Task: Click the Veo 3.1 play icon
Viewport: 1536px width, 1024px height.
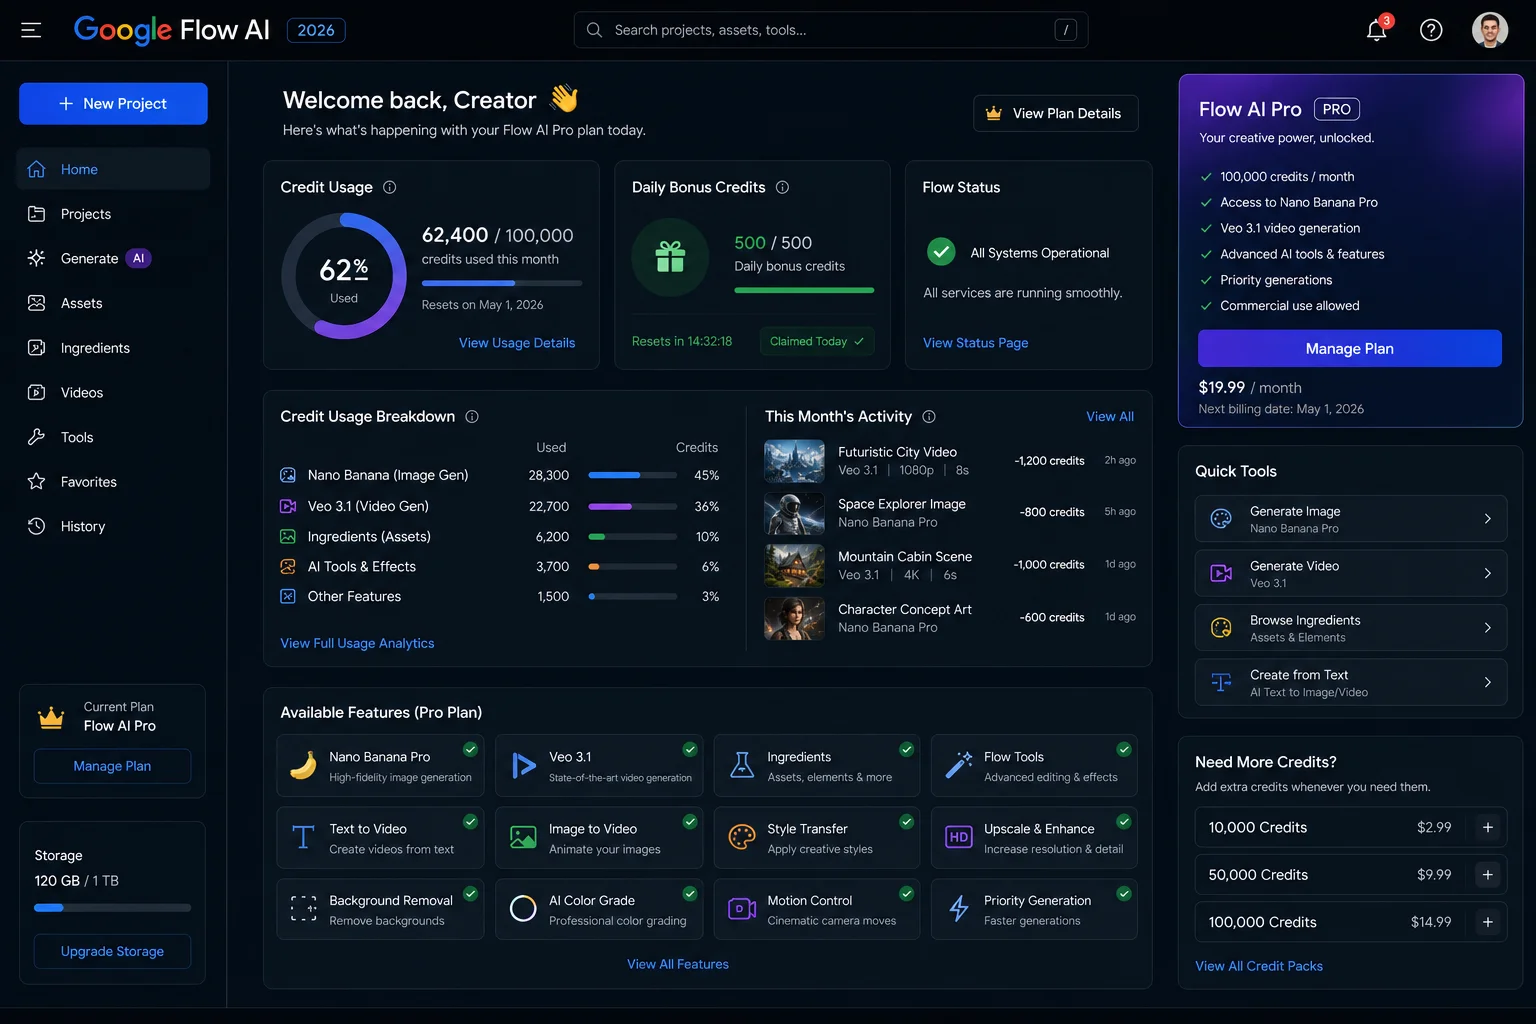Action: (x=523, y=766)
